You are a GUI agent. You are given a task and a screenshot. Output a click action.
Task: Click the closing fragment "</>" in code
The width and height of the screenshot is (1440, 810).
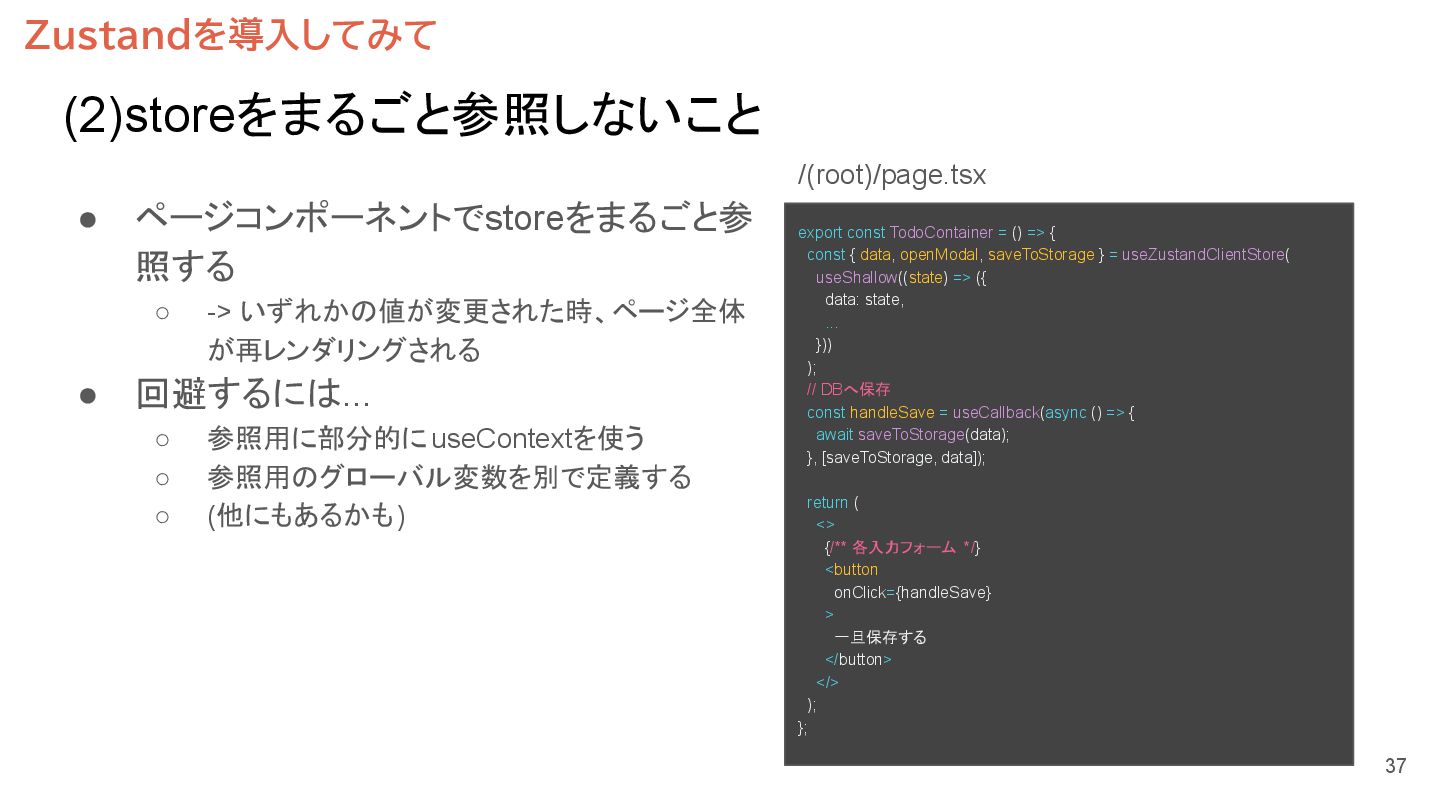click(x=827, y=682)
